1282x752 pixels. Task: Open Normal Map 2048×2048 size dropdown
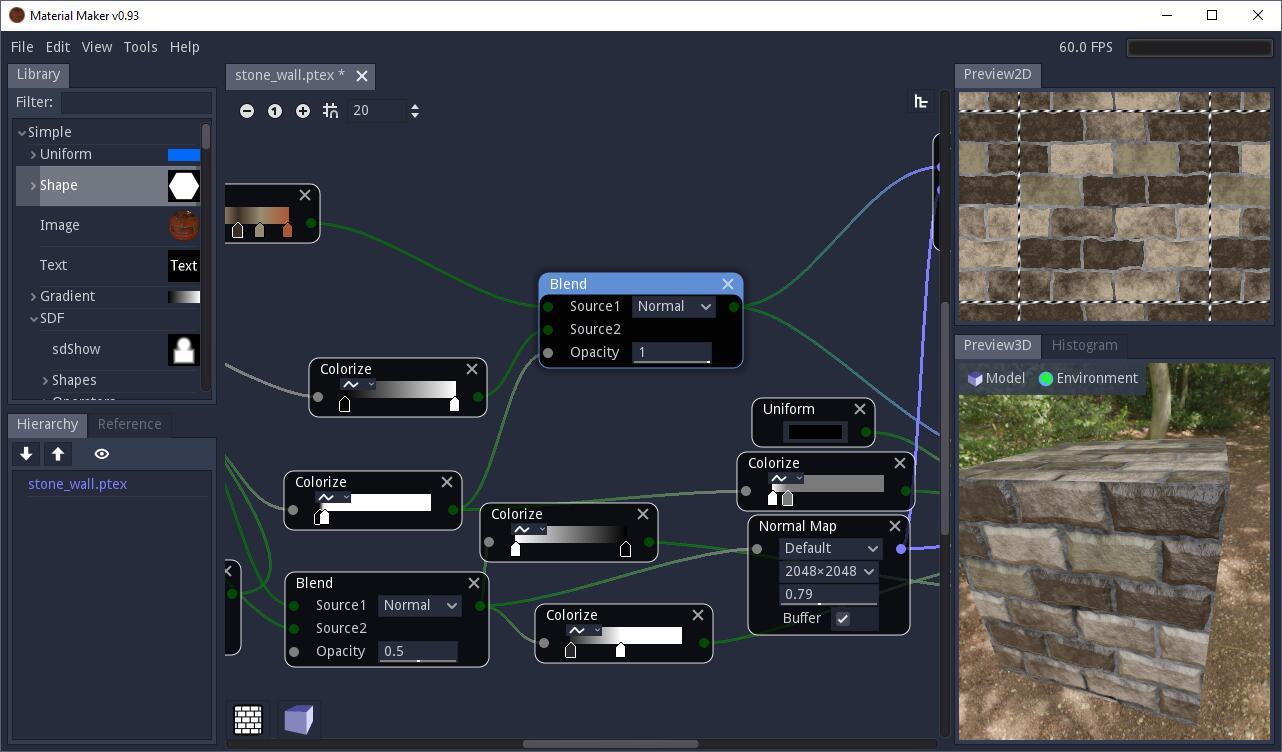(x=830, y=572)
